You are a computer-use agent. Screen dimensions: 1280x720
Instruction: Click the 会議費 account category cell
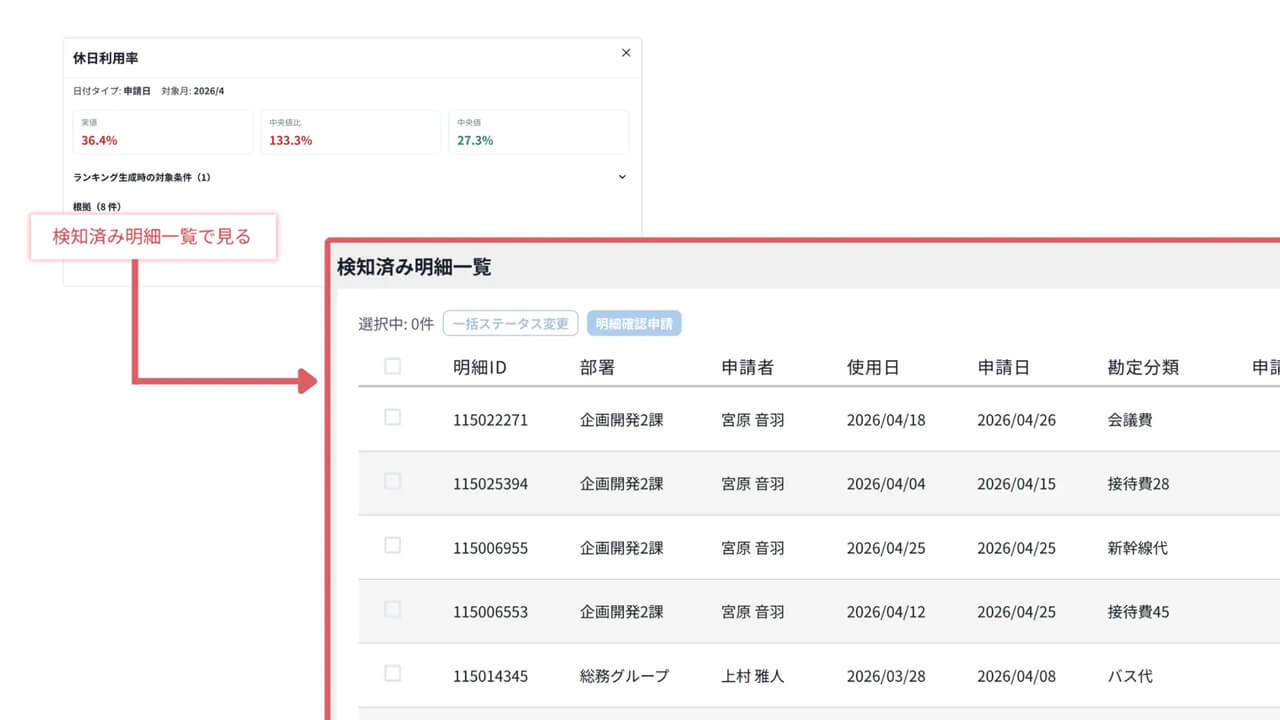click(x=1130, y=420)
